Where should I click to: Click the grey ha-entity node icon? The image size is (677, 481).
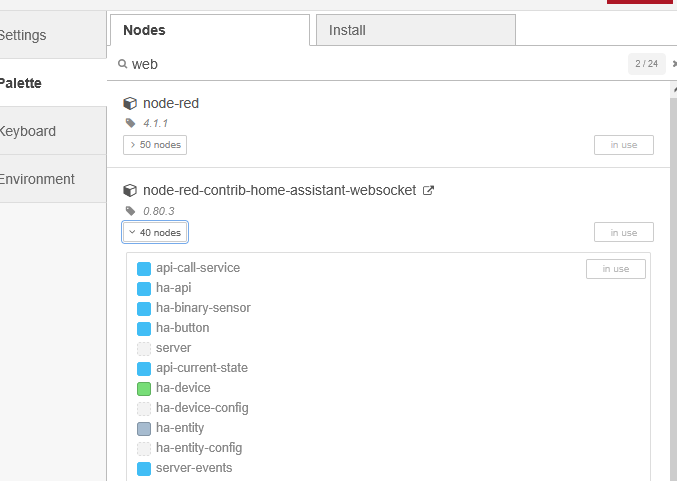[144, 428]
